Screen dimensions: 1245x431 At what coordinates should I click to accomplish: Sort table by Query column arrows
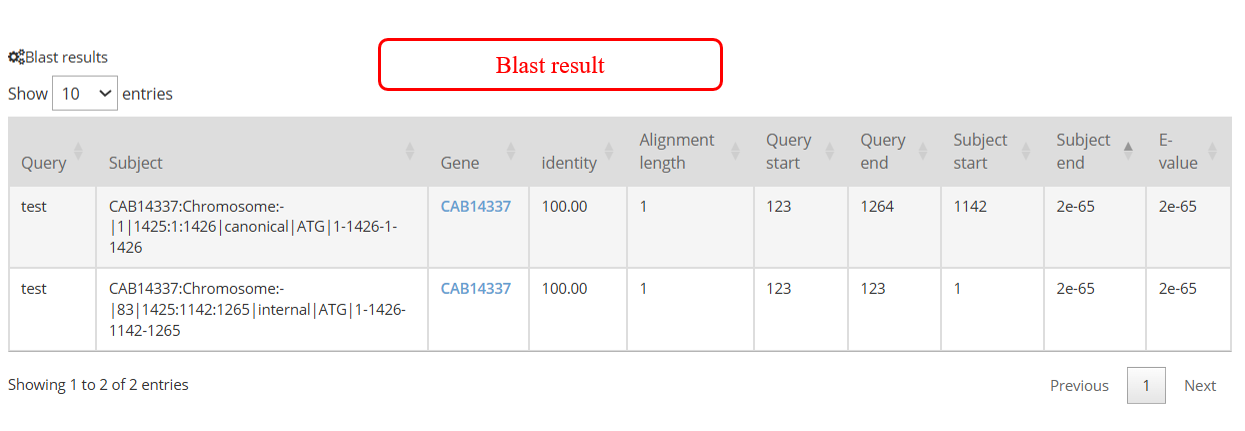click(x=78, y=152)
